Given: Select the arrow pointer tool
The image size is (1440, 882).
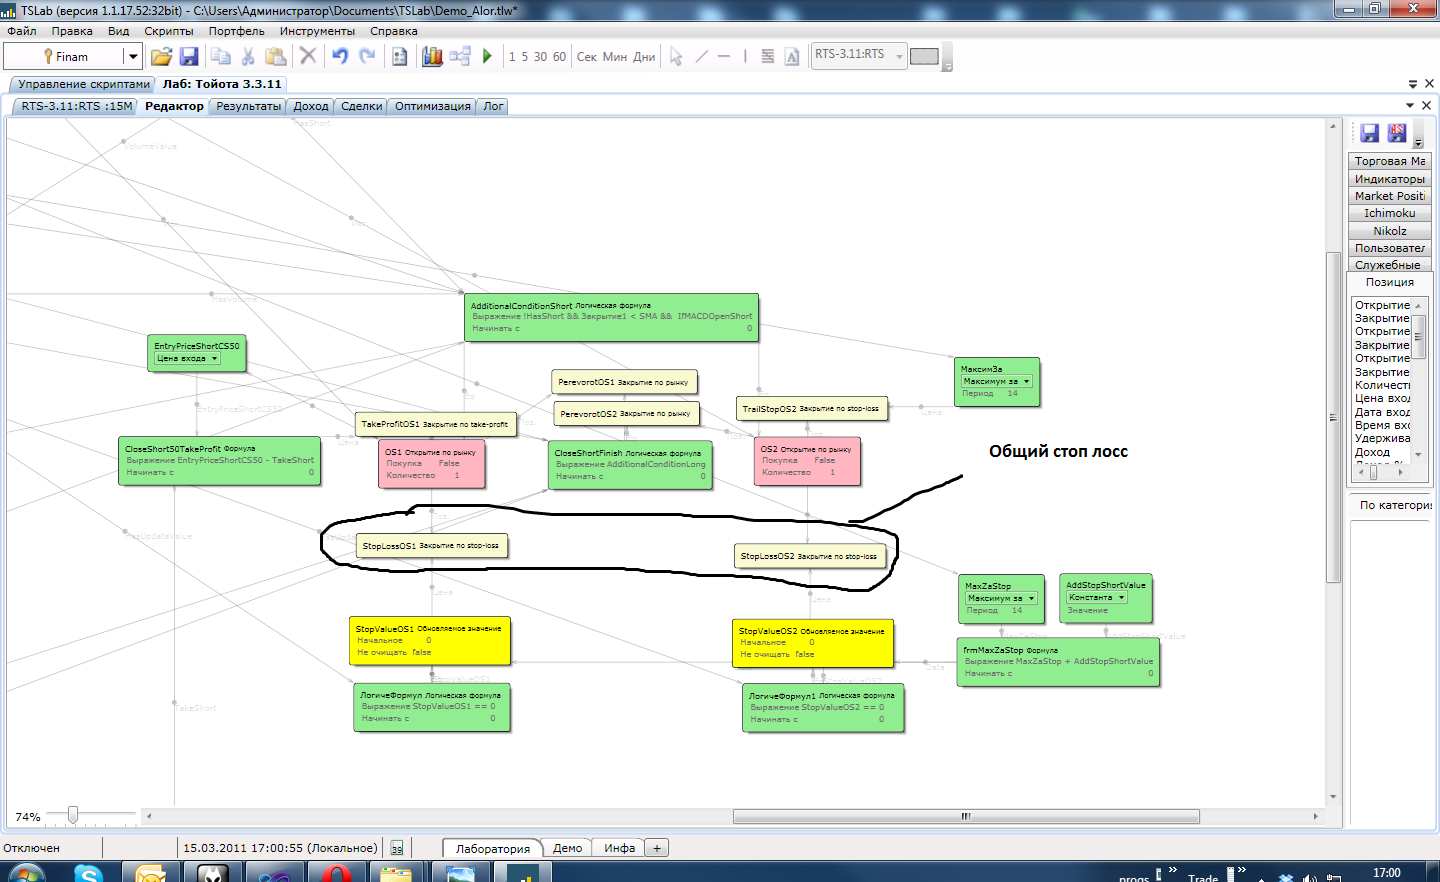Looking at the screenshot, I should (x=676, y=56).
